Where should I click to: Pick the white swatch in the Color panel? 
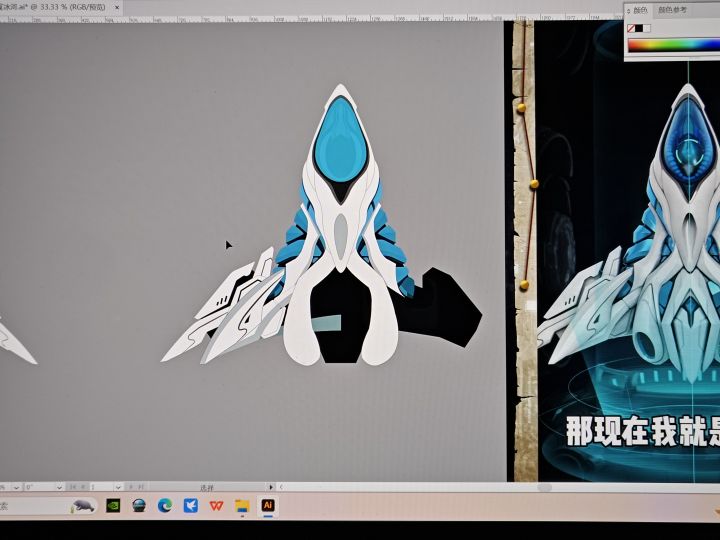[x=647, y=28]
